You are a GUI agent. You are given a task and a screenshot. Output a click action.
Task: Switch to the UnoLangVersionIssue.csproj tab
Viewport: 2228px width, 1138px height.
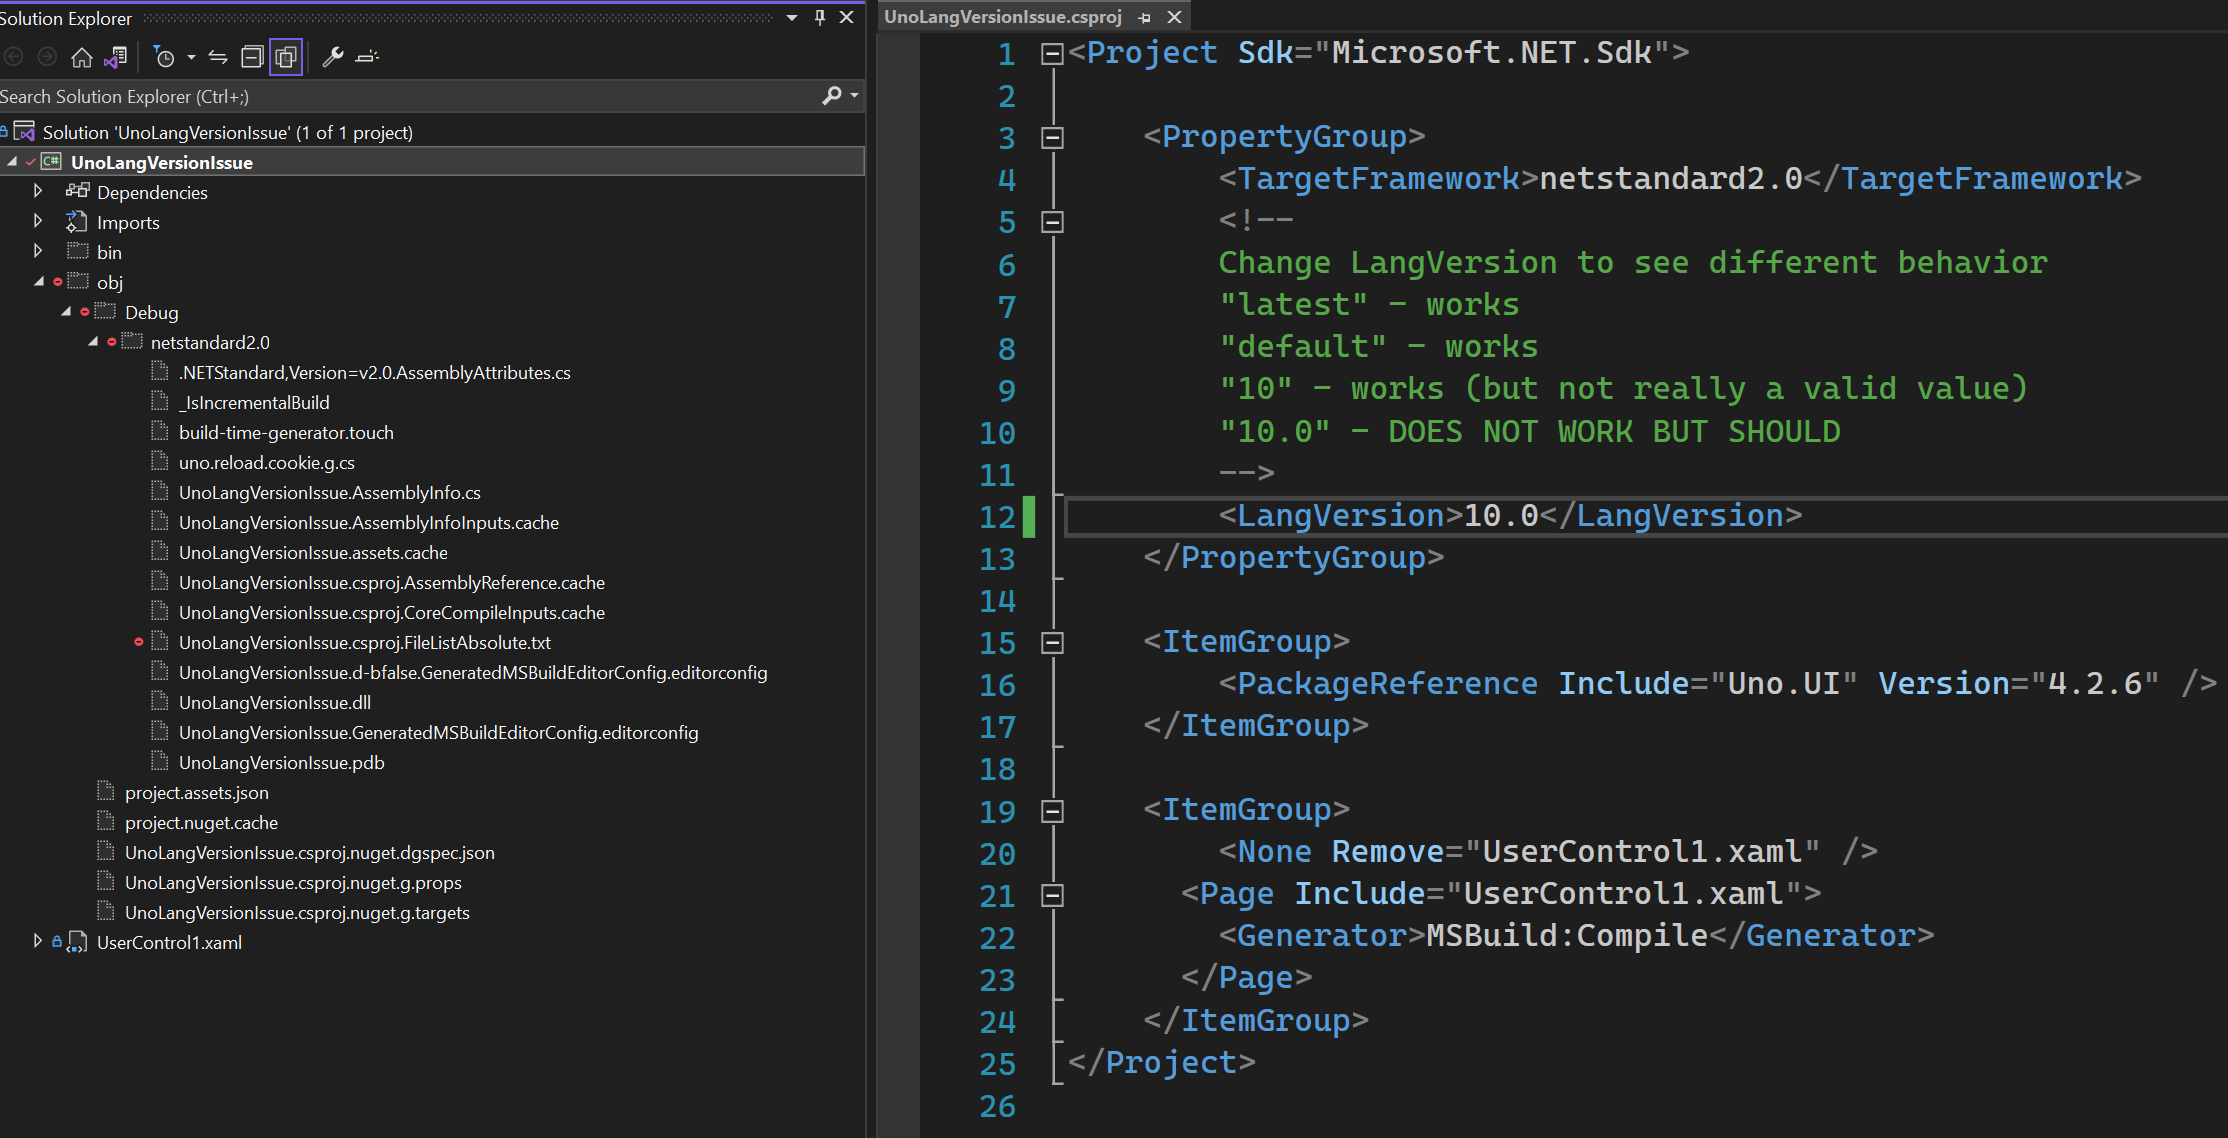(1002, 16)
